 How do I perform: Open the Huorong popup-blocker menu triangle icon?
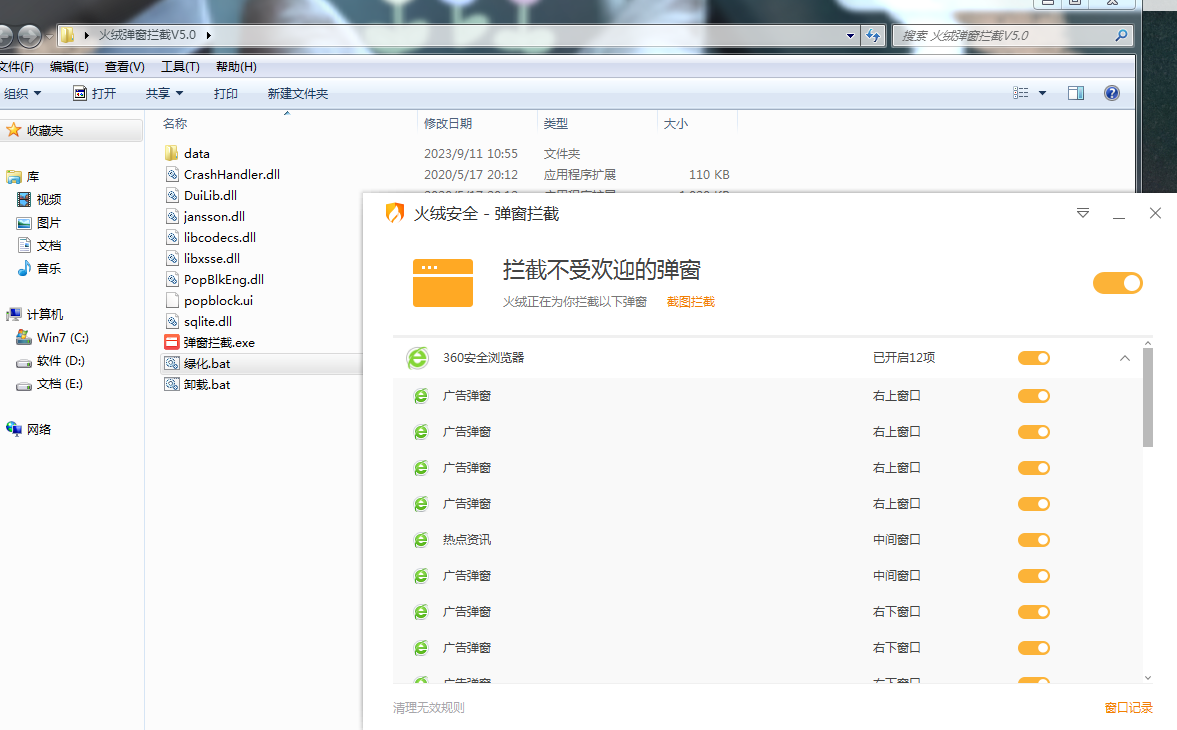tap(1082, 213)
